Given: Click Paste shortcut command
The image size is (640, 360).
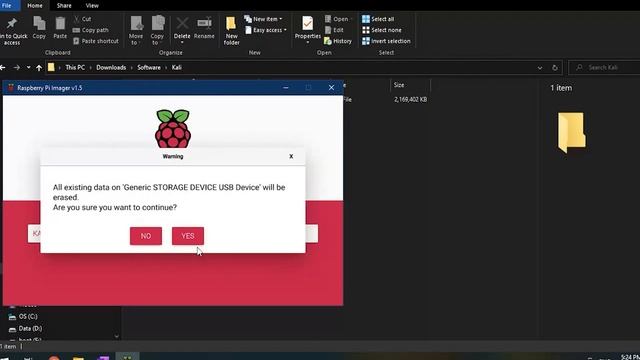Looking at the screenshot, I should coord(96,41).
